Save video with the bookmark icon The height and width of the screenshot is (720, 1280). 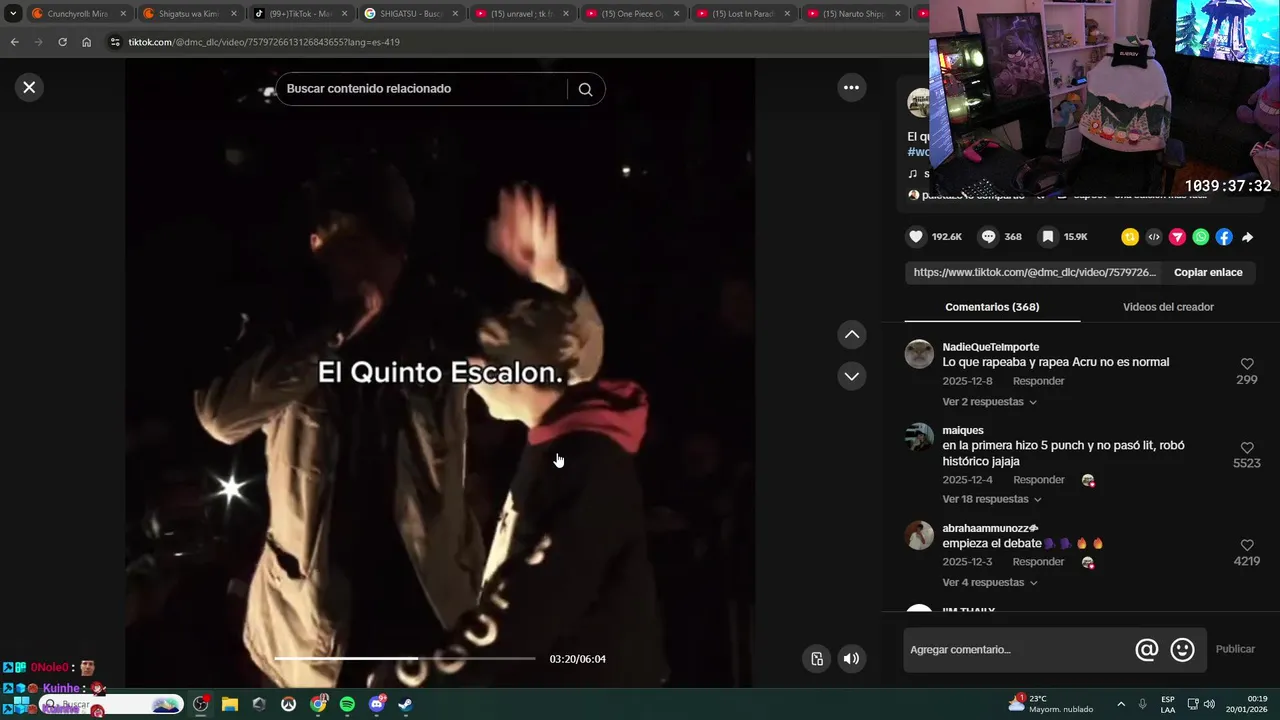(1047, 237)
